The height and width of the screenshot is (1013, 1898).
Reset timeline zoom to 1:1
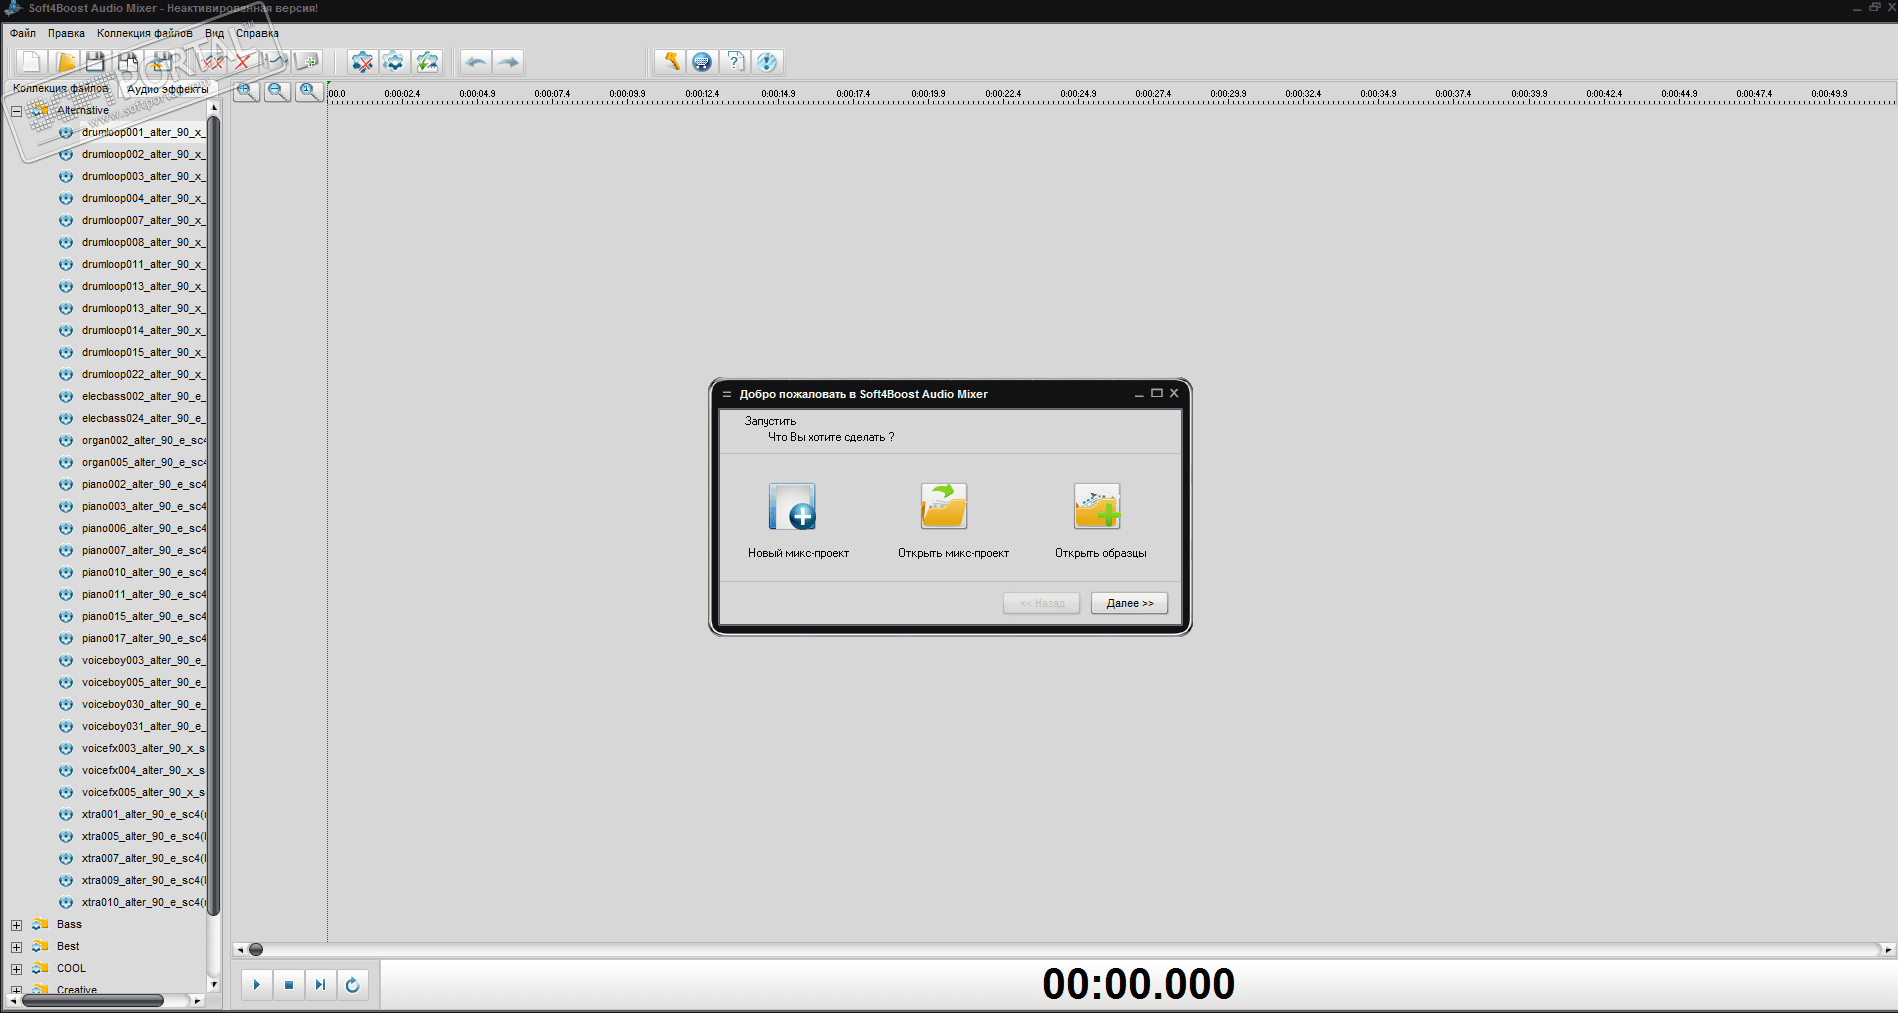coord(309,92)
